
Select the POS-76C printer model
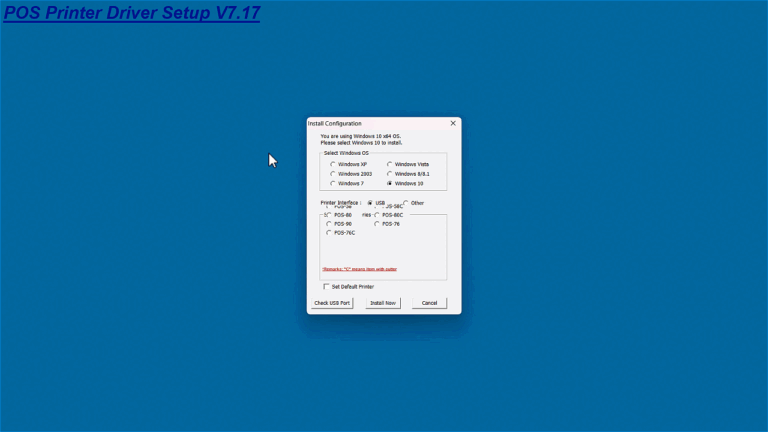click(x=328, y=233)
